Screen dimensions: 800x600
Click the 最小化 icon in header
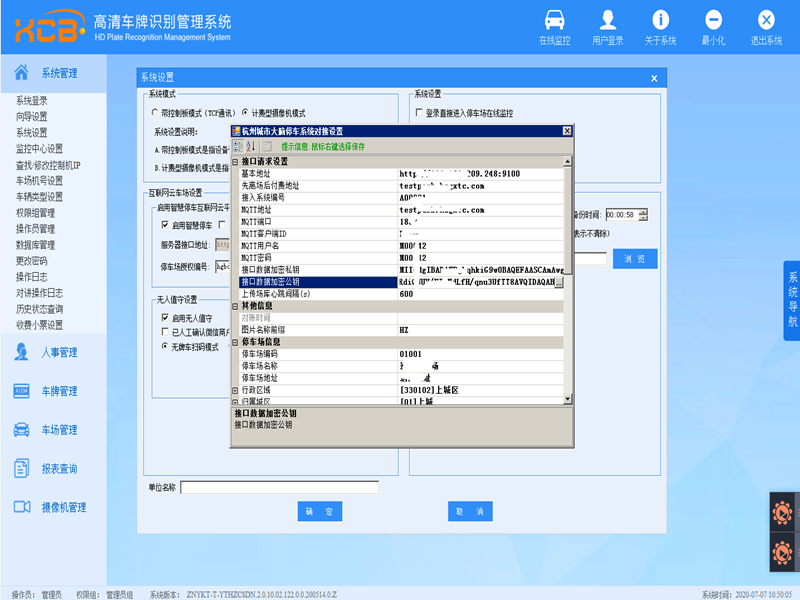pos(713,26)
